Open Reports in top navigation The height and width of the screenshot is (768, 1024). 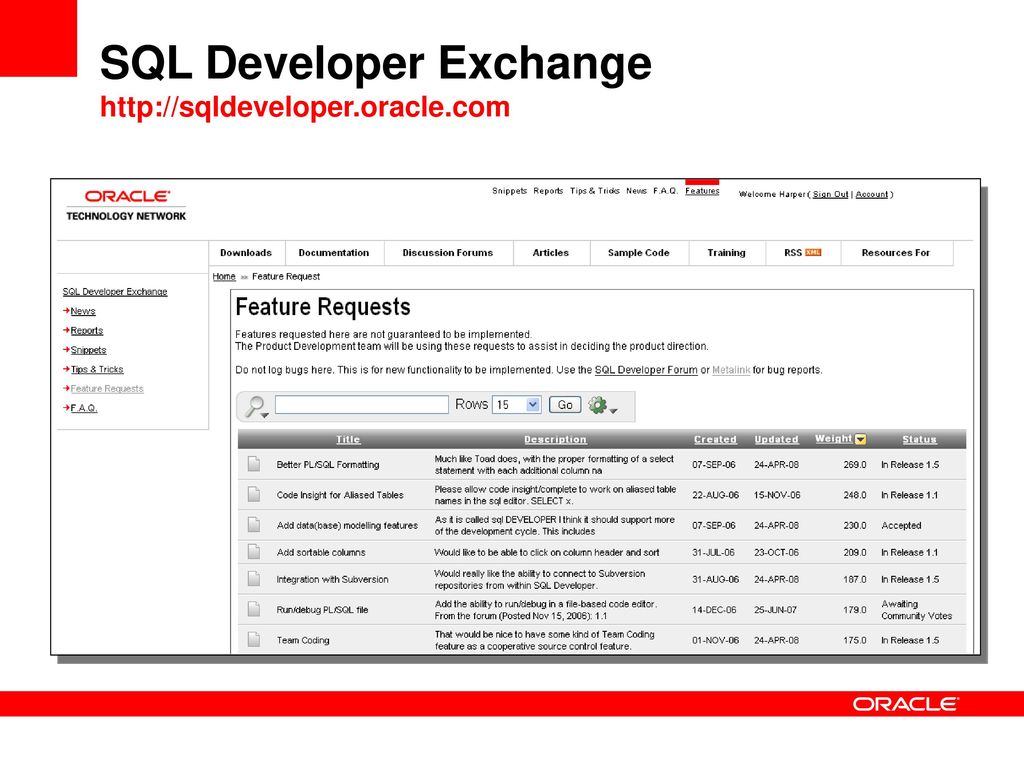click(x=548, y=191)
